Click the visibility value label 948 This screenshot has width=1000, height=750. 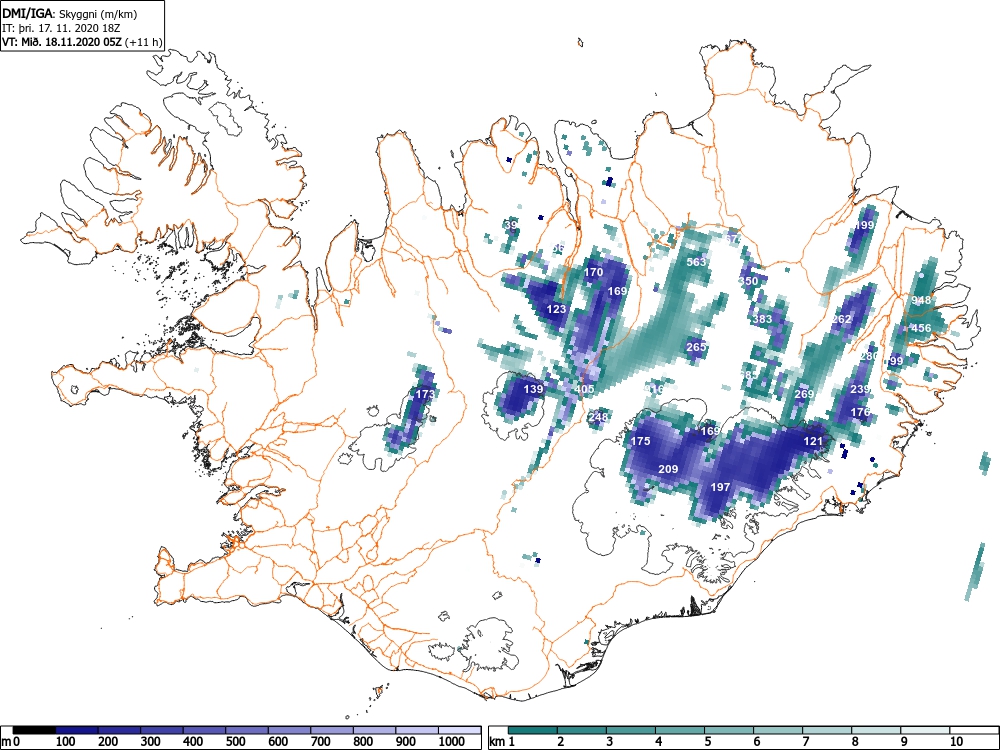921,300
